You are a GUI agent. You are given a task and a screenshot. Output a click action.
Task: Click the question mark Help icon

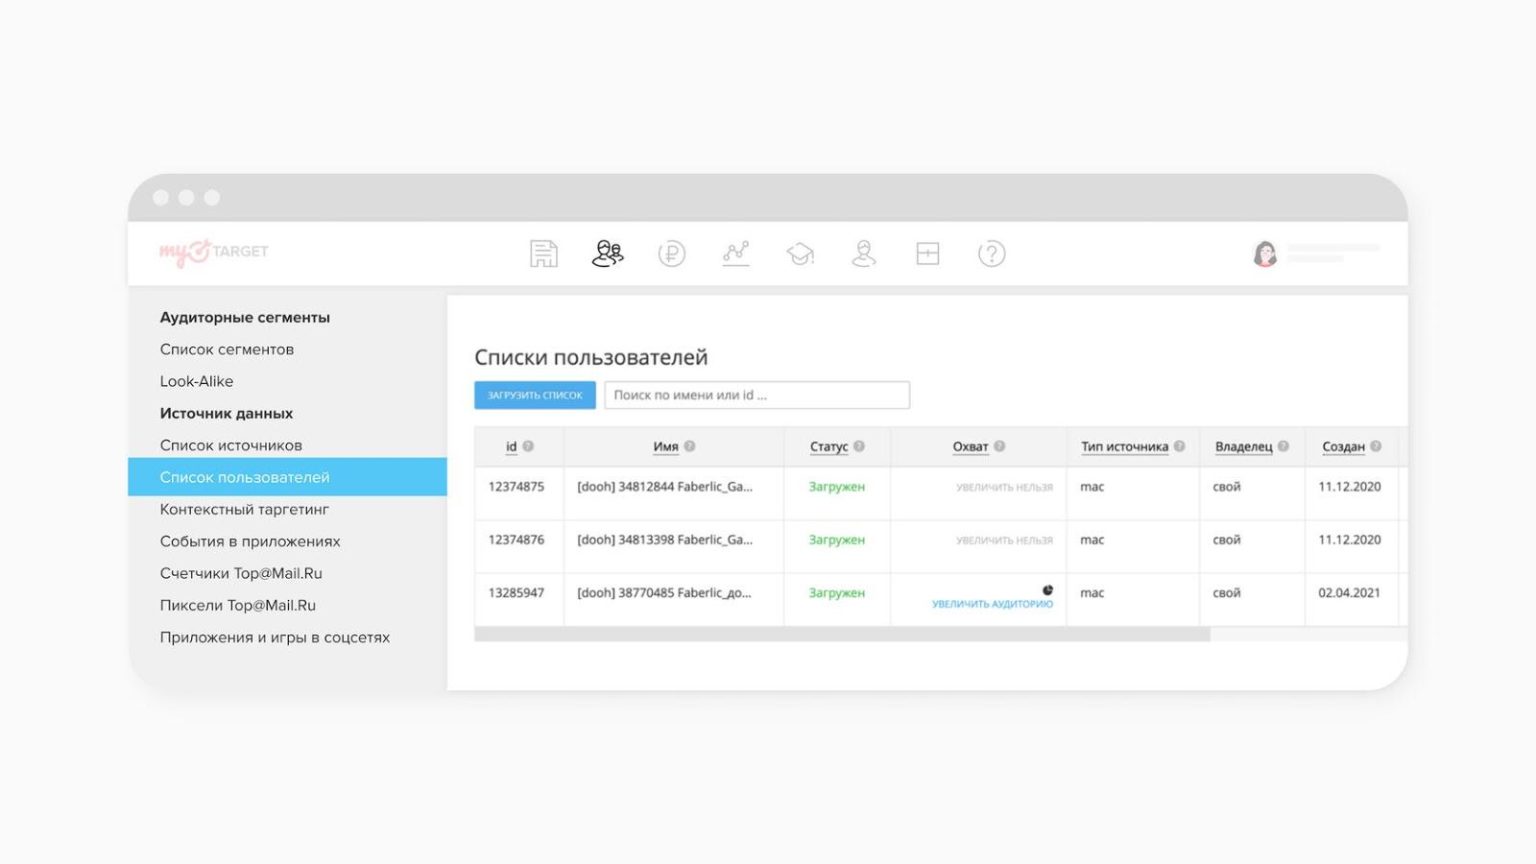pos(991,254)
